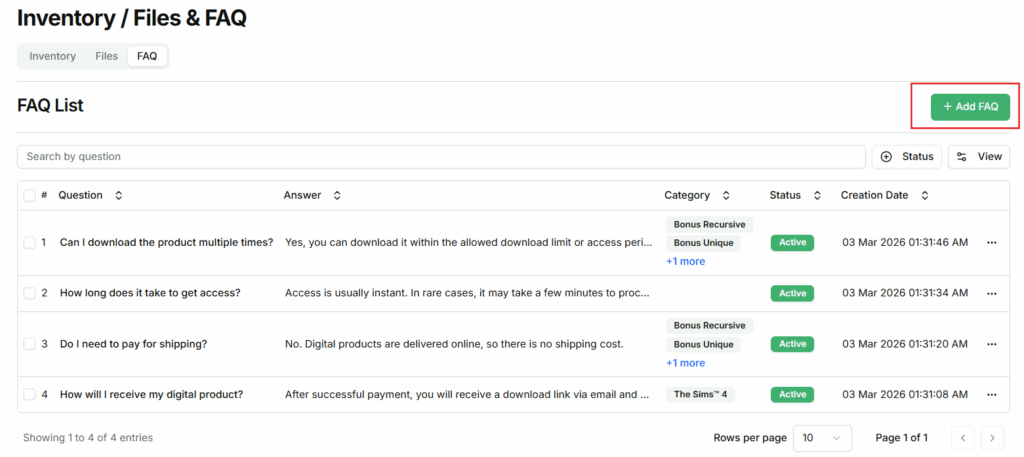Click ellipsis menu for receive digital product row
1024x457 pixels.
(991, 395)
